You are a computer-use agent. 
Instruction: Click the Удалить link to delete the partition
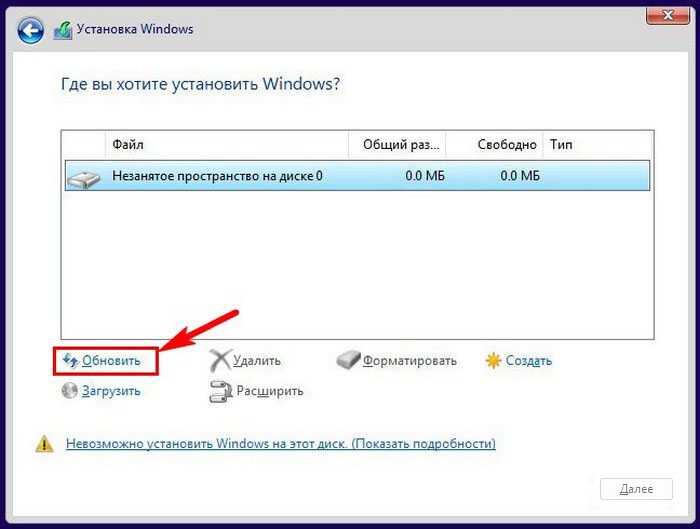click(x=257, y=361)
